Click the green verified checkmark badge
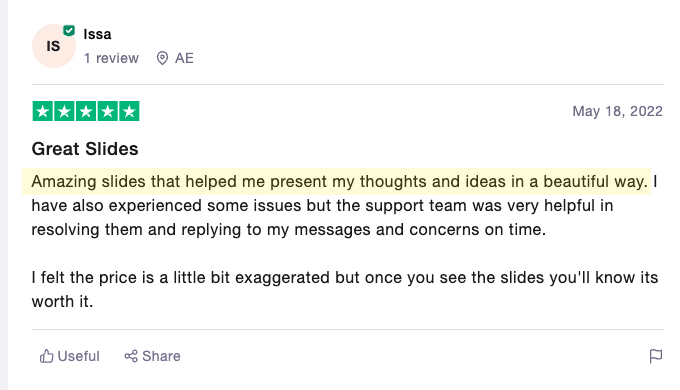 point(69,31)
